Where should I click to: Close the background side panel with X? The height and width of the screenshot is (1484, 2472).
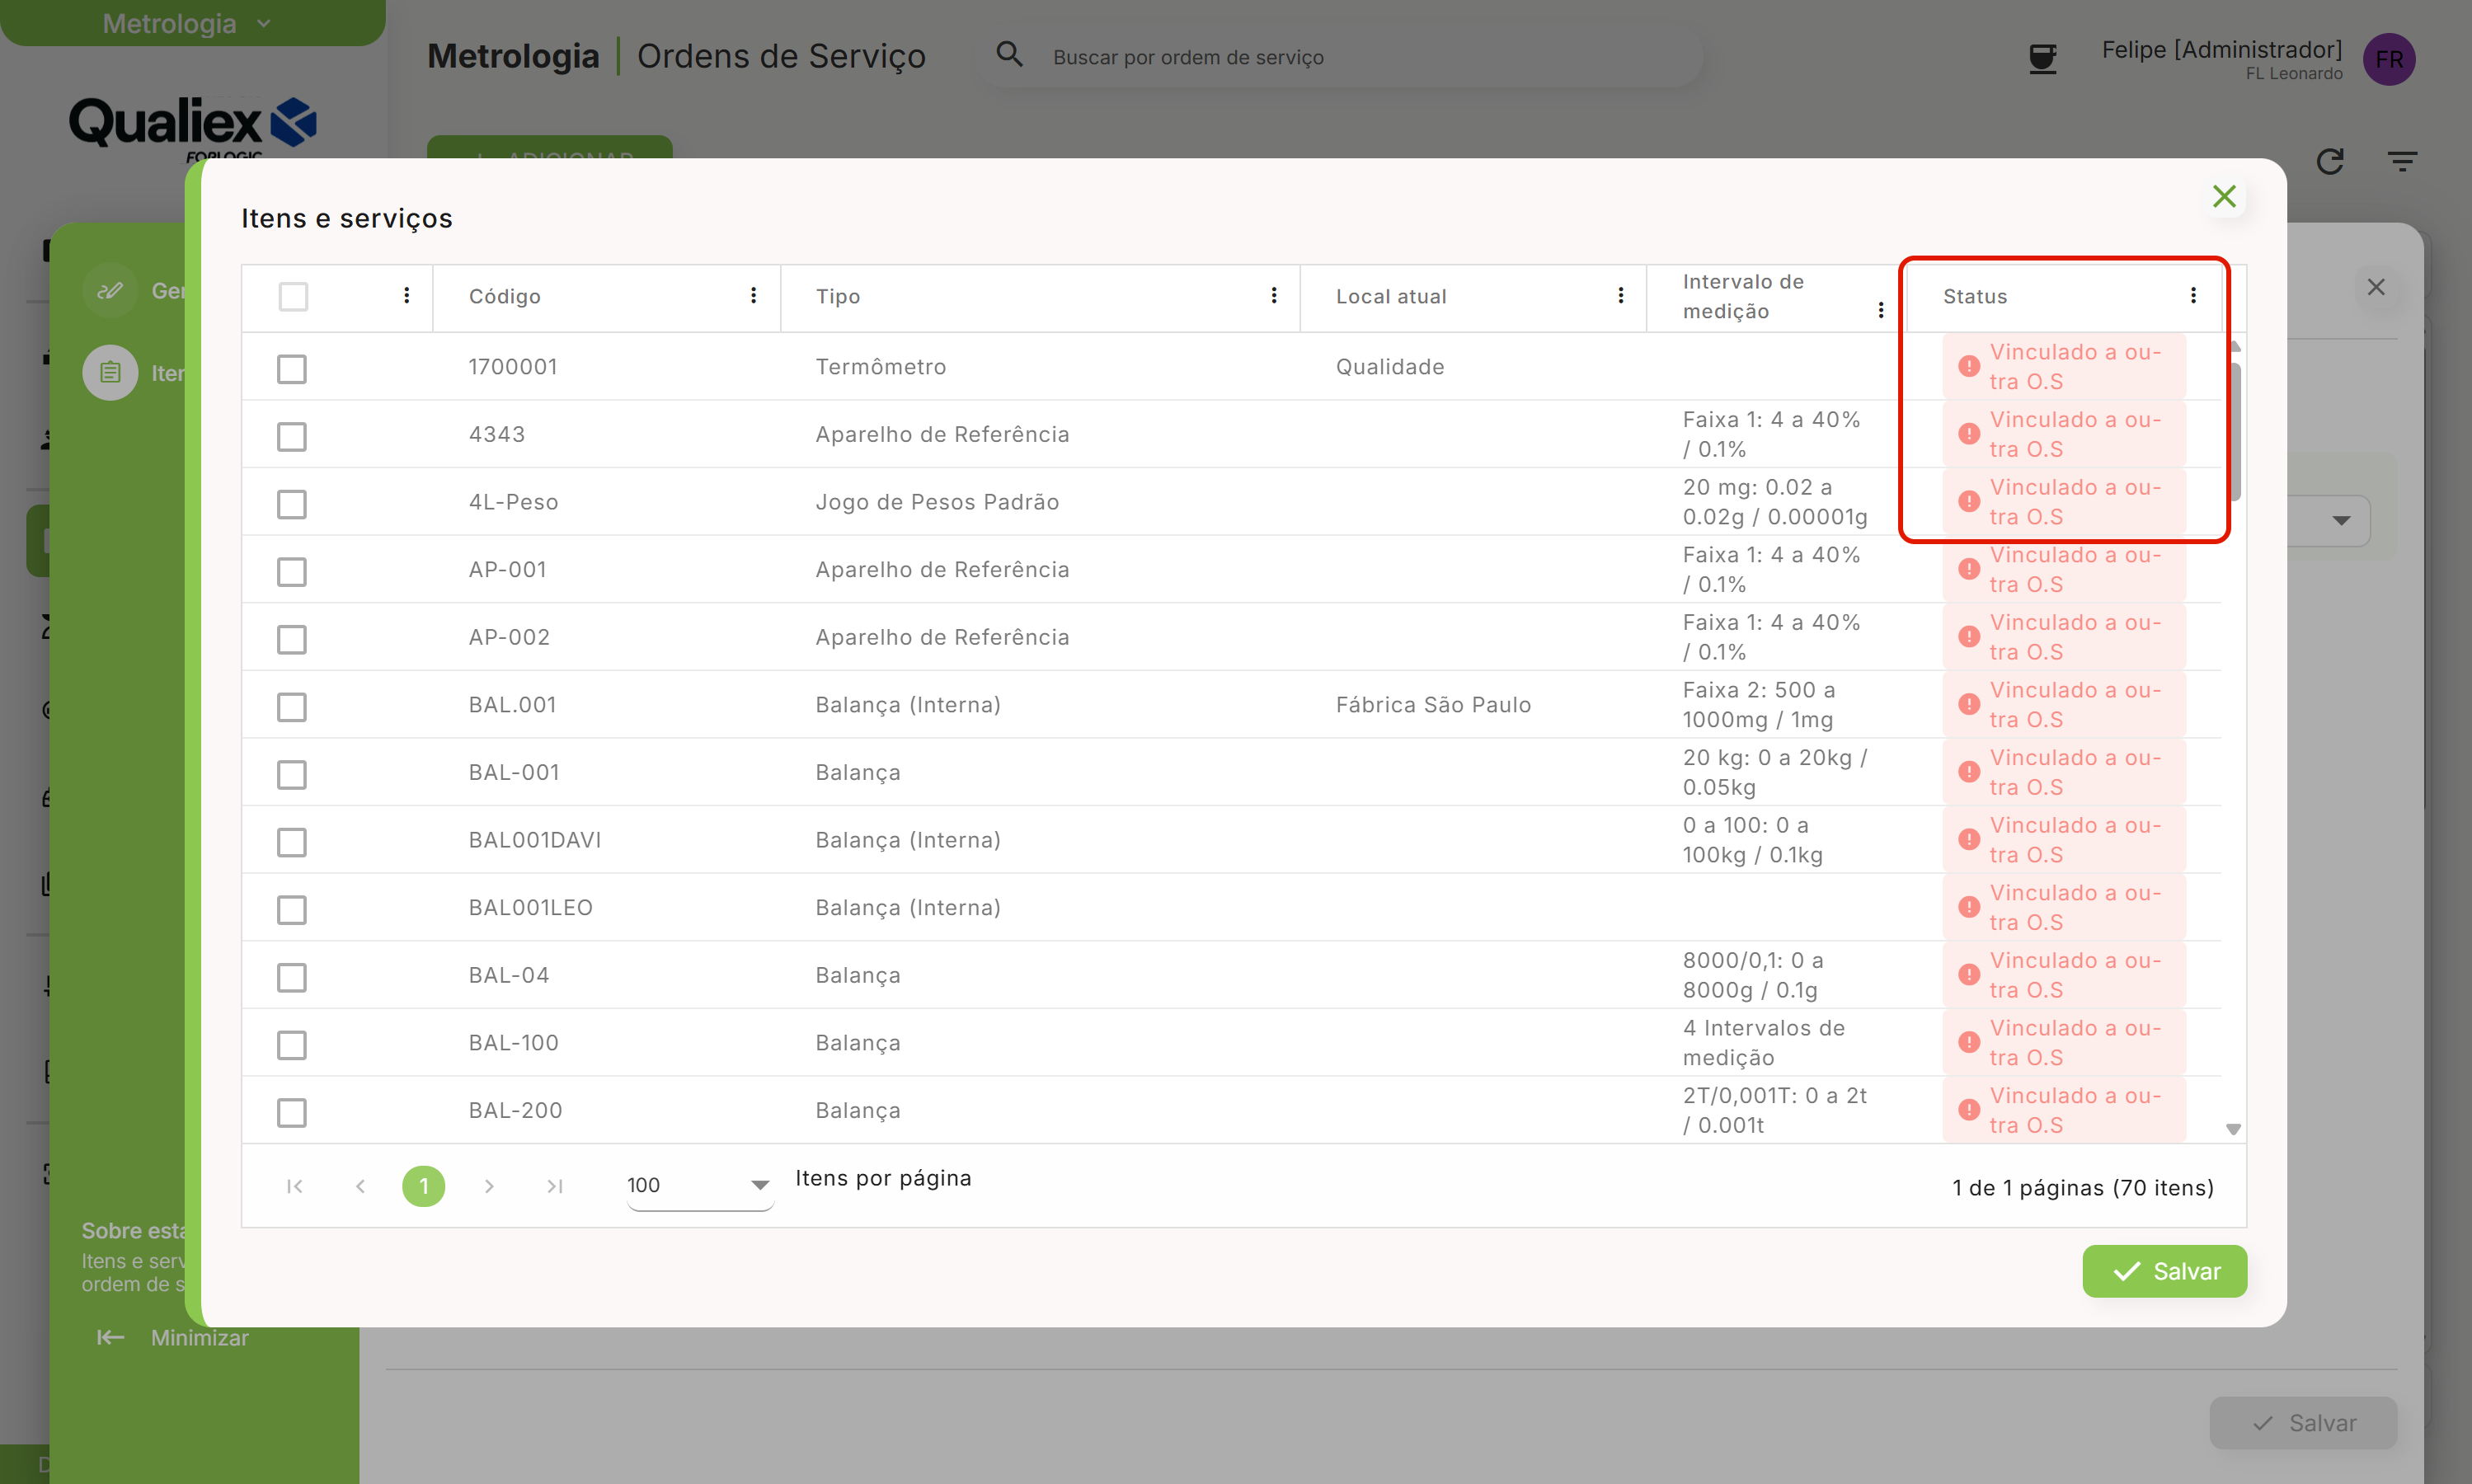coord(2376,287)
